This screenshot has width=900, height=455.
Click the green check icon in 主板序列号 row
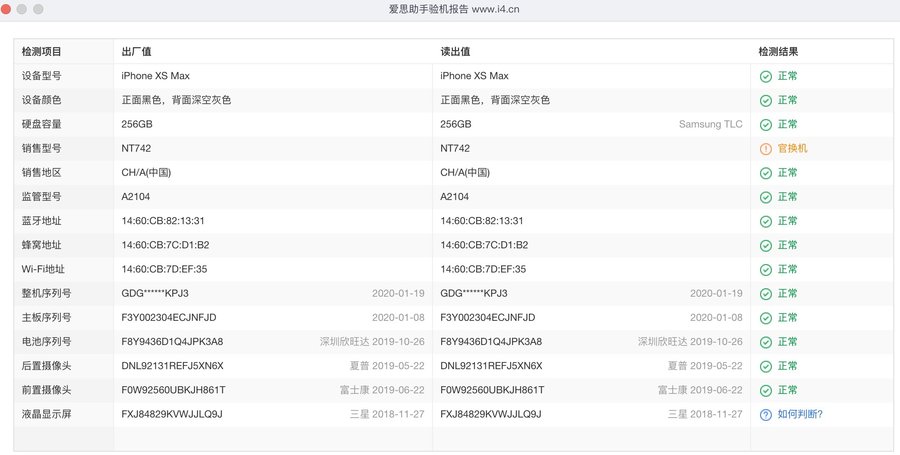[x=766, y=318]
